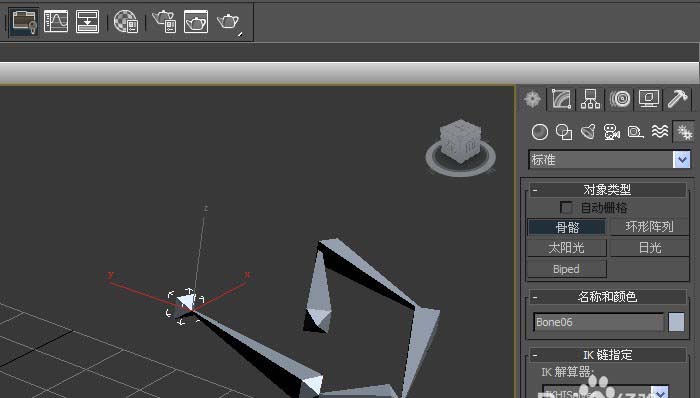Open the Rendered Frame Window
This screenshot has height=398, width=700.
[196, 21]
